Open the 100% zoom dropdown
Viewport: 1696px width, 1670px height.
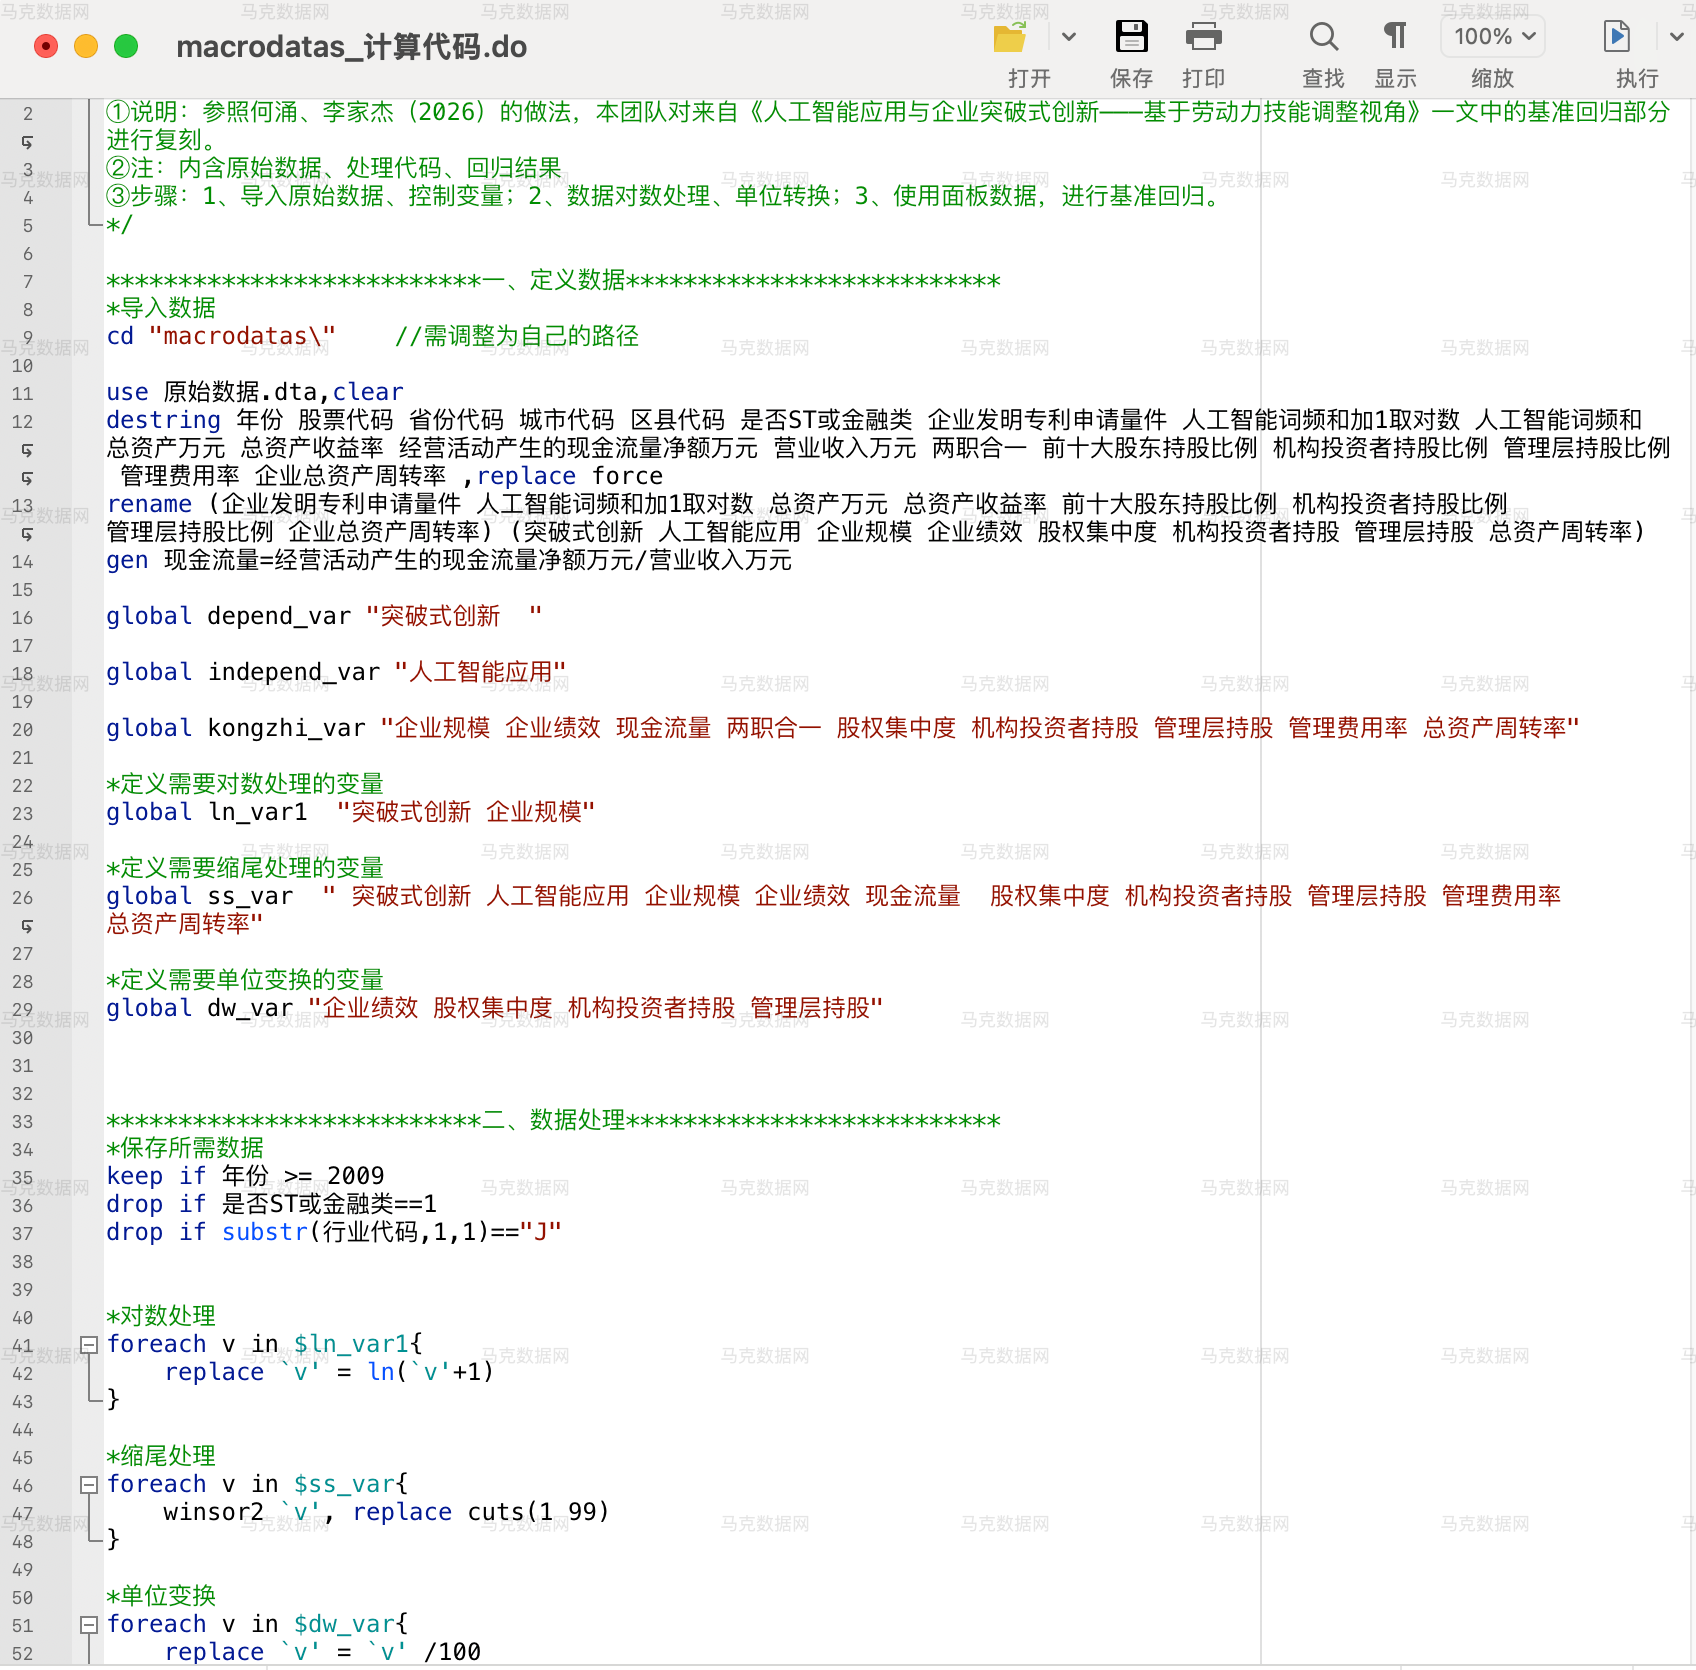pyautogui.click(x=1493, y=37)
